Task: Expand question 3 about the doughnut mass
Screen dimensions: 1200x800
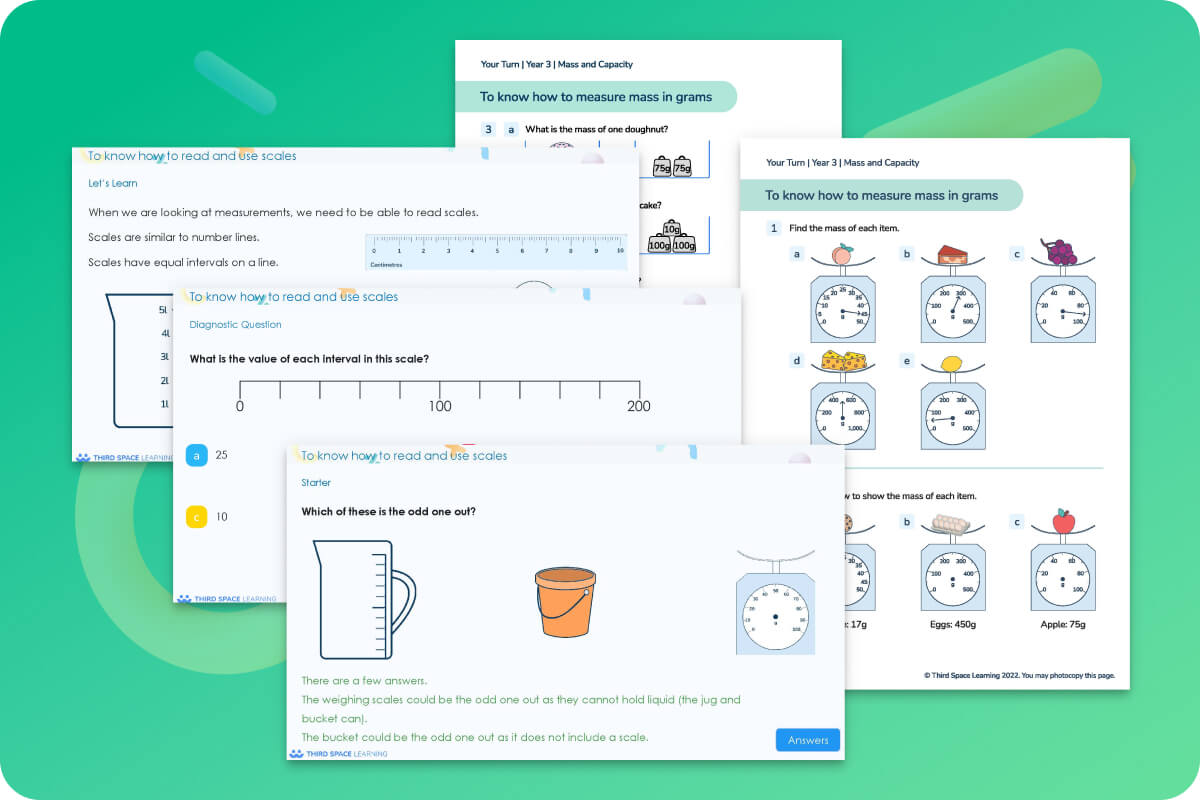Action: pos(487,129)
